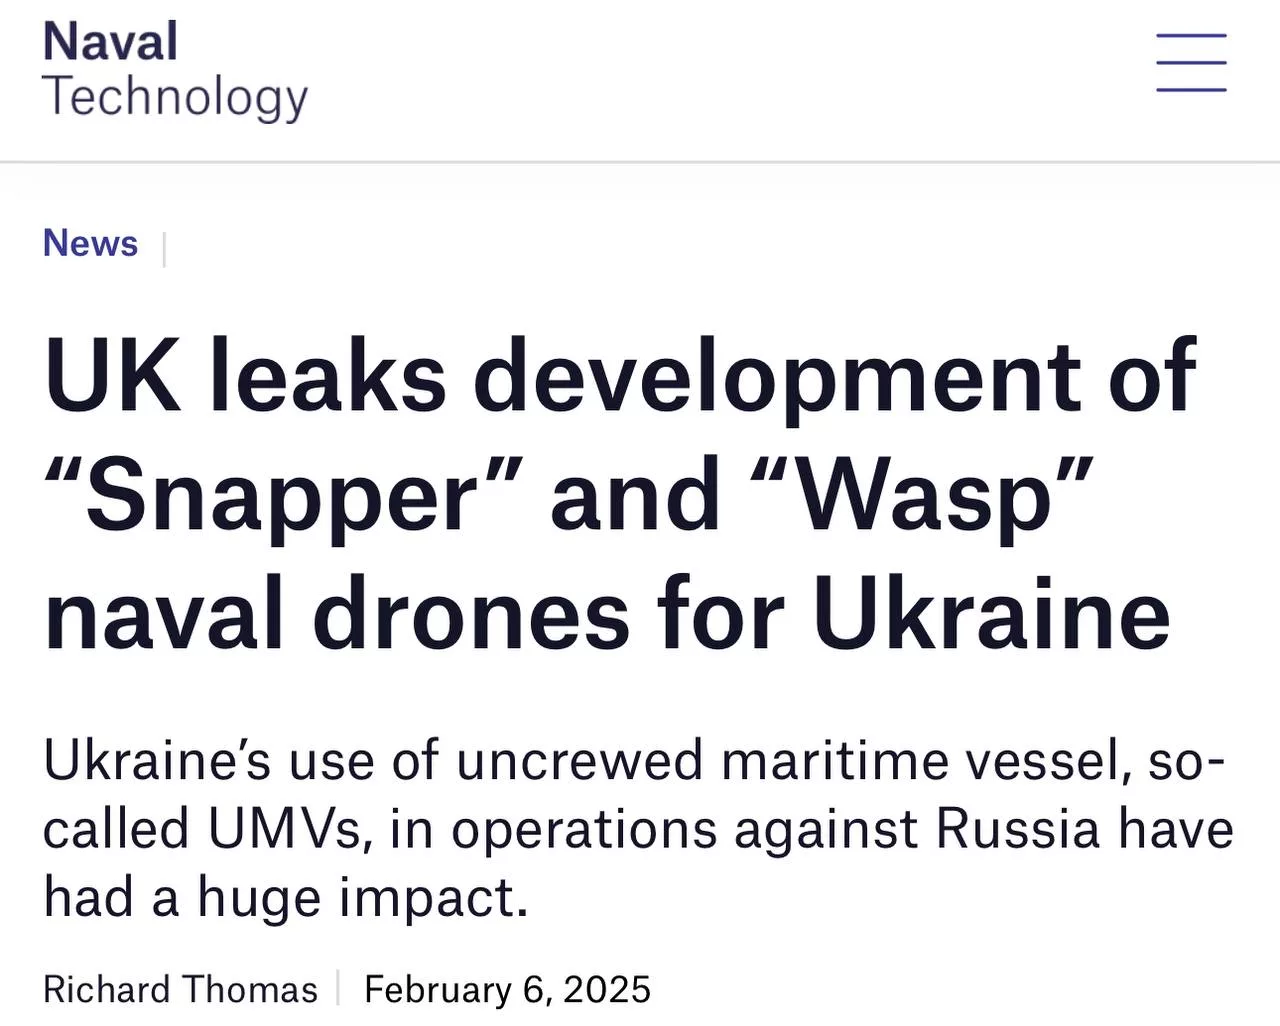Click the word "Russia" in the summary
Viewport: 1280px width, 1026px height.
1018,829
